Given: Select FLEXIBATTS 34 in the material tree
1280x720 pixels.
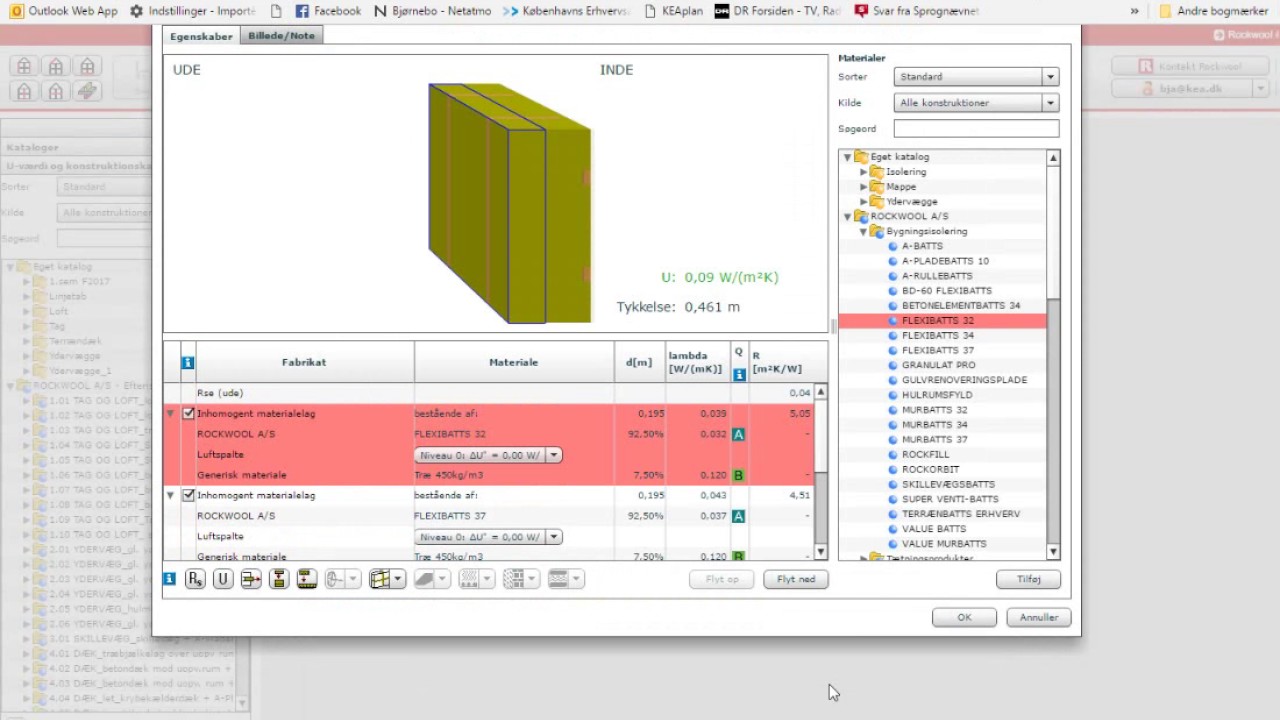Looking at the screenshot, I should [937, 335].
